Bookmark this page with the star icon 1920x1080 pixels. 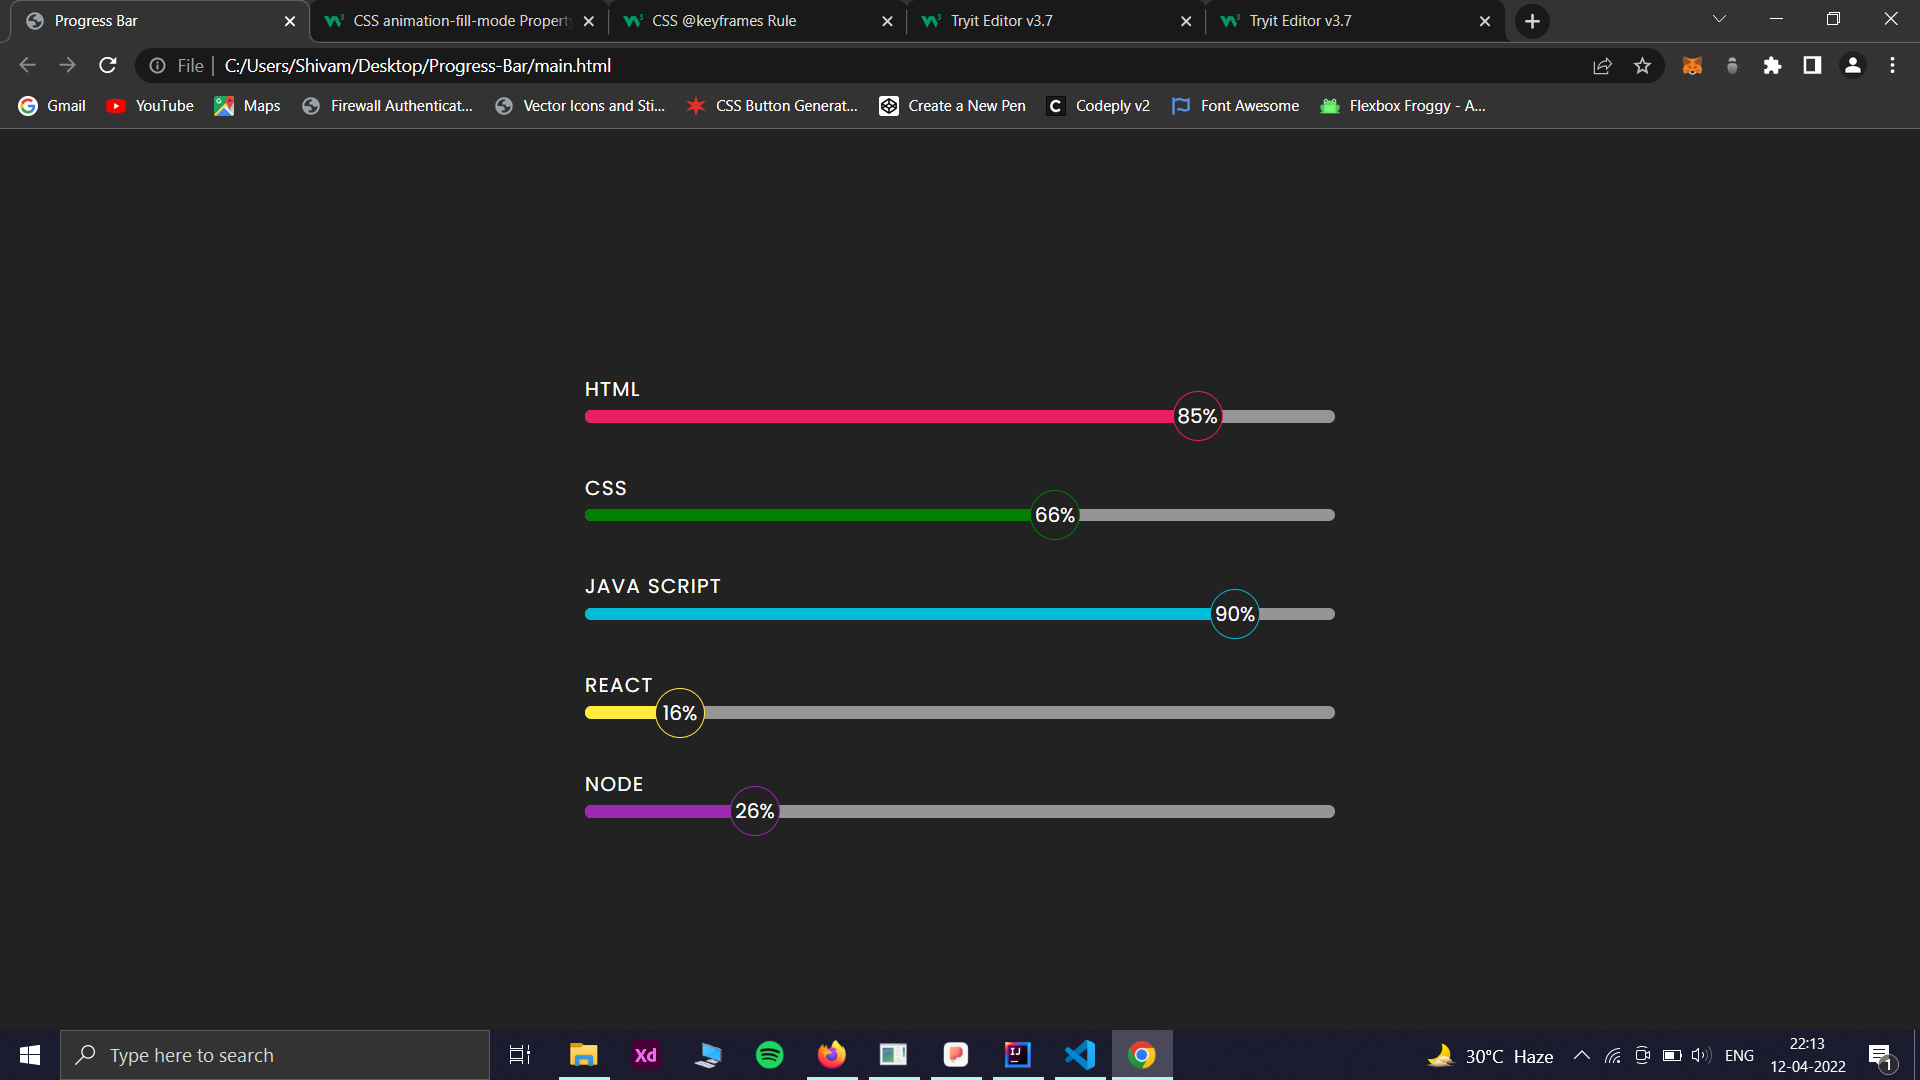(1642, 65)
